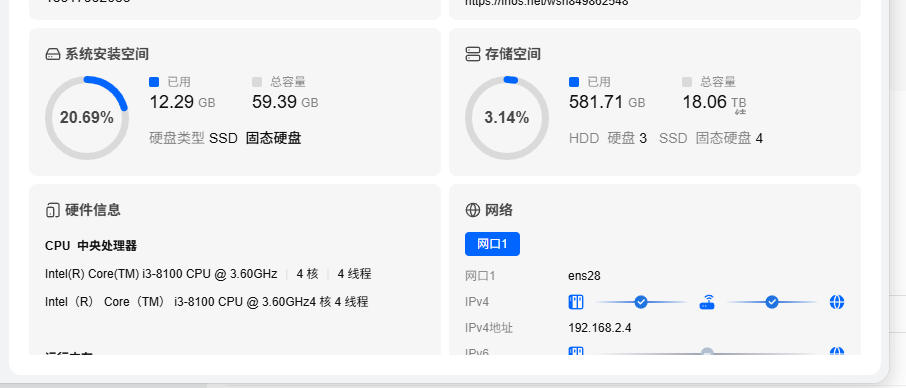
Task: Click the IPv4地址 label
Action: coord(489,328)
